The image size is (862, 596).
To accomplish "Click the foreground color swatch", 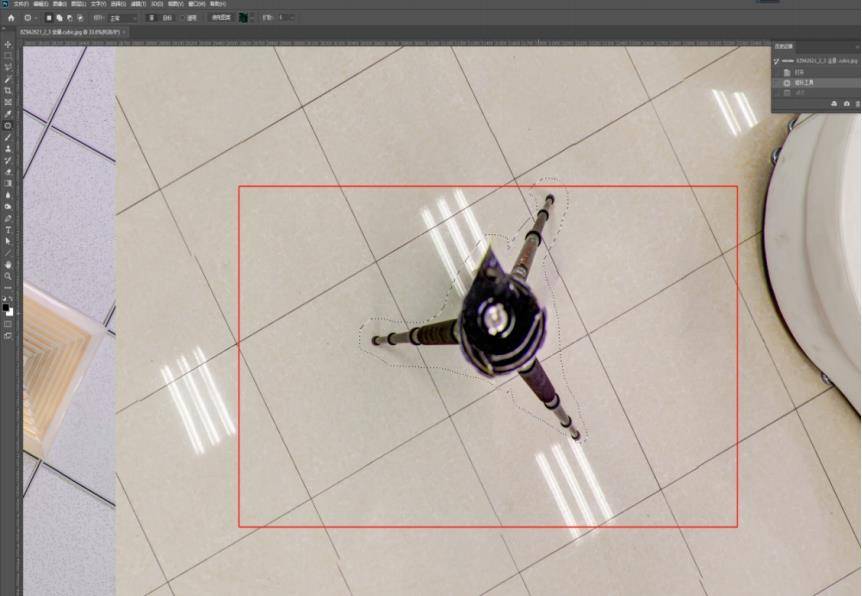I will pyautogui.click(x=6, y=307).
